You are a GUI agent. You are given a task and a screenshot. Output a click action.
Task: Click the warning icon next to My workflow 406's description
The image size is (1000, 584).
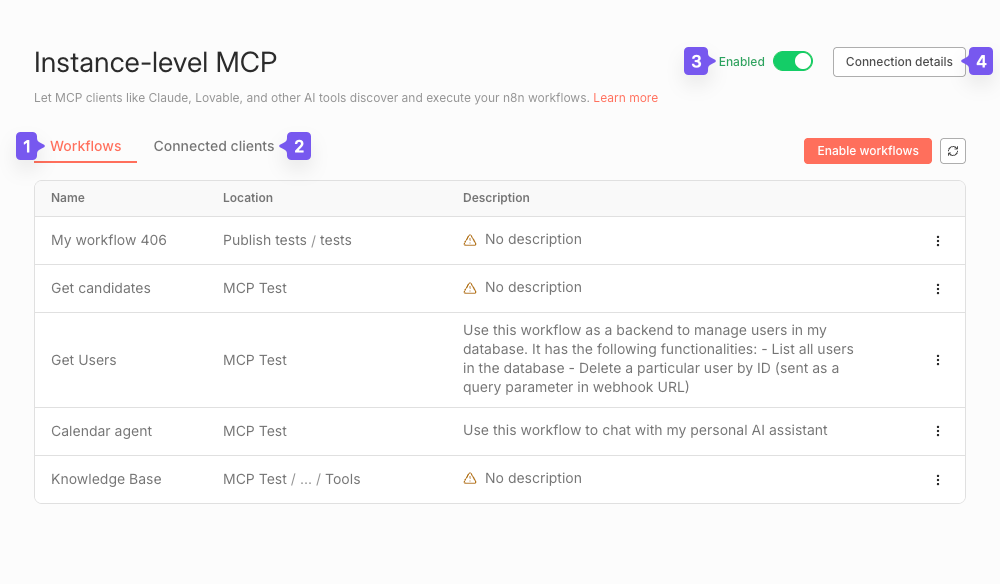[x=470, y=239]
